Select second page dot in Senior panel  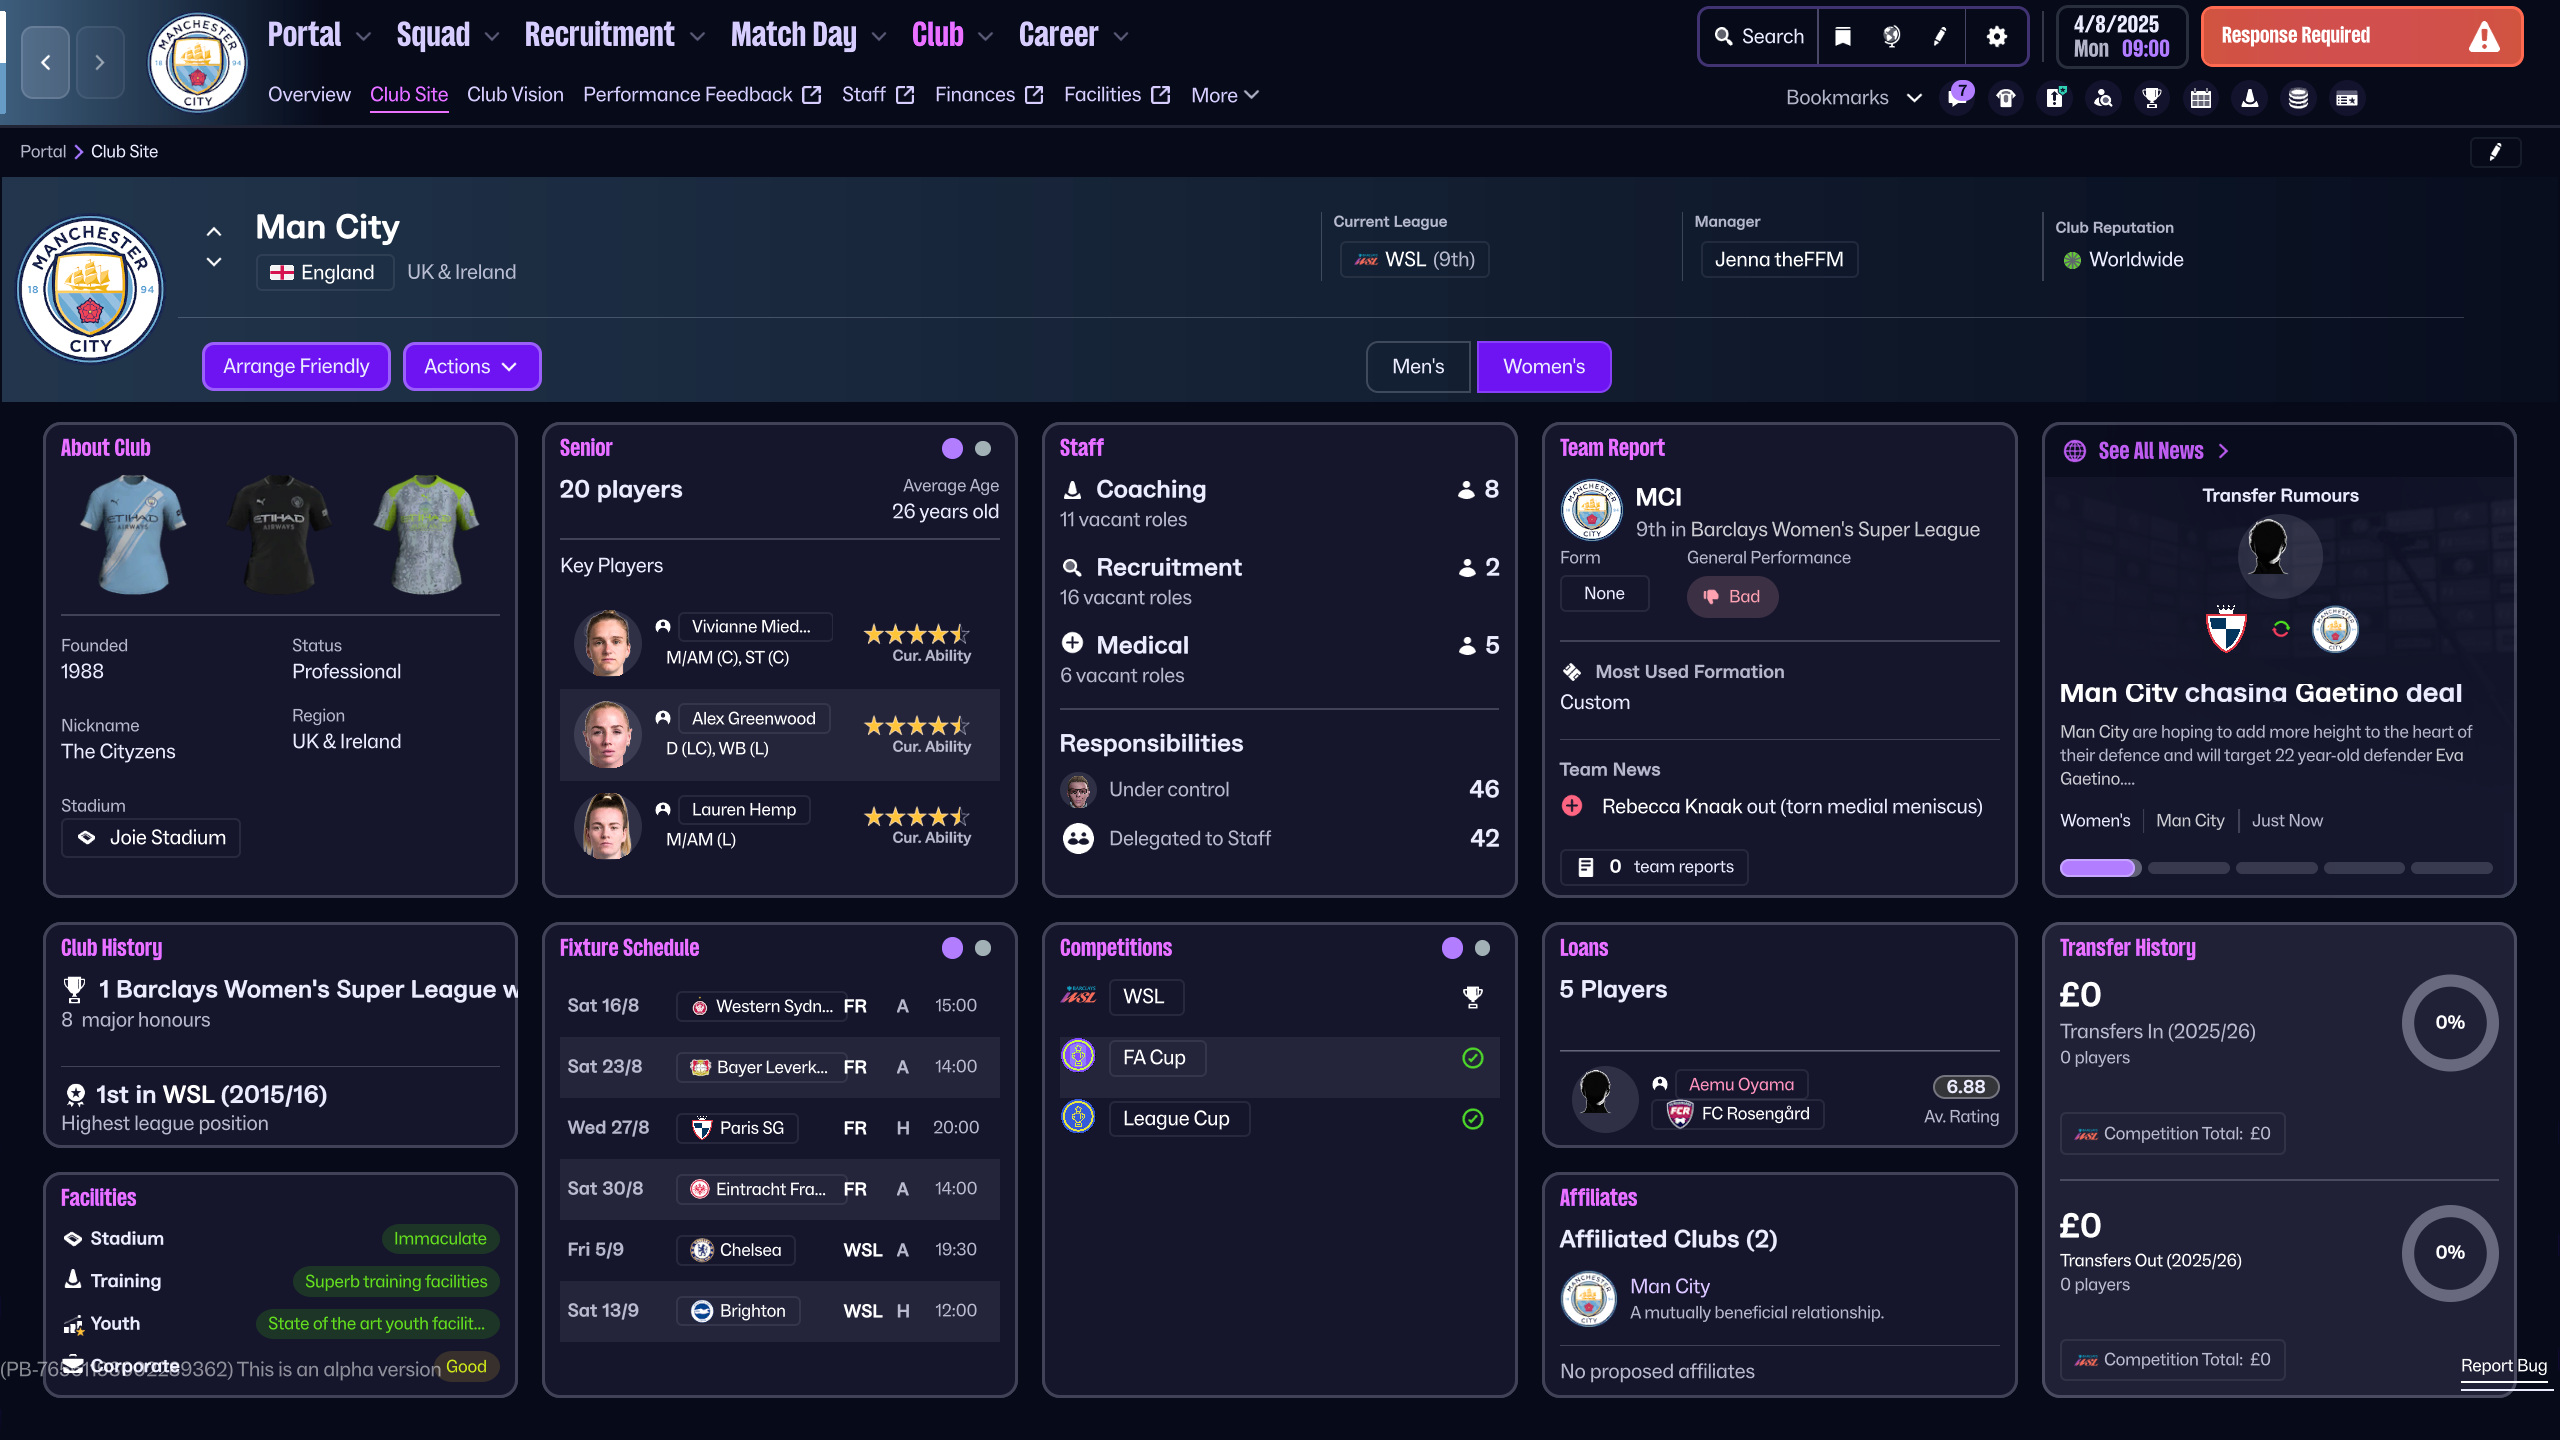coord(983,449)
